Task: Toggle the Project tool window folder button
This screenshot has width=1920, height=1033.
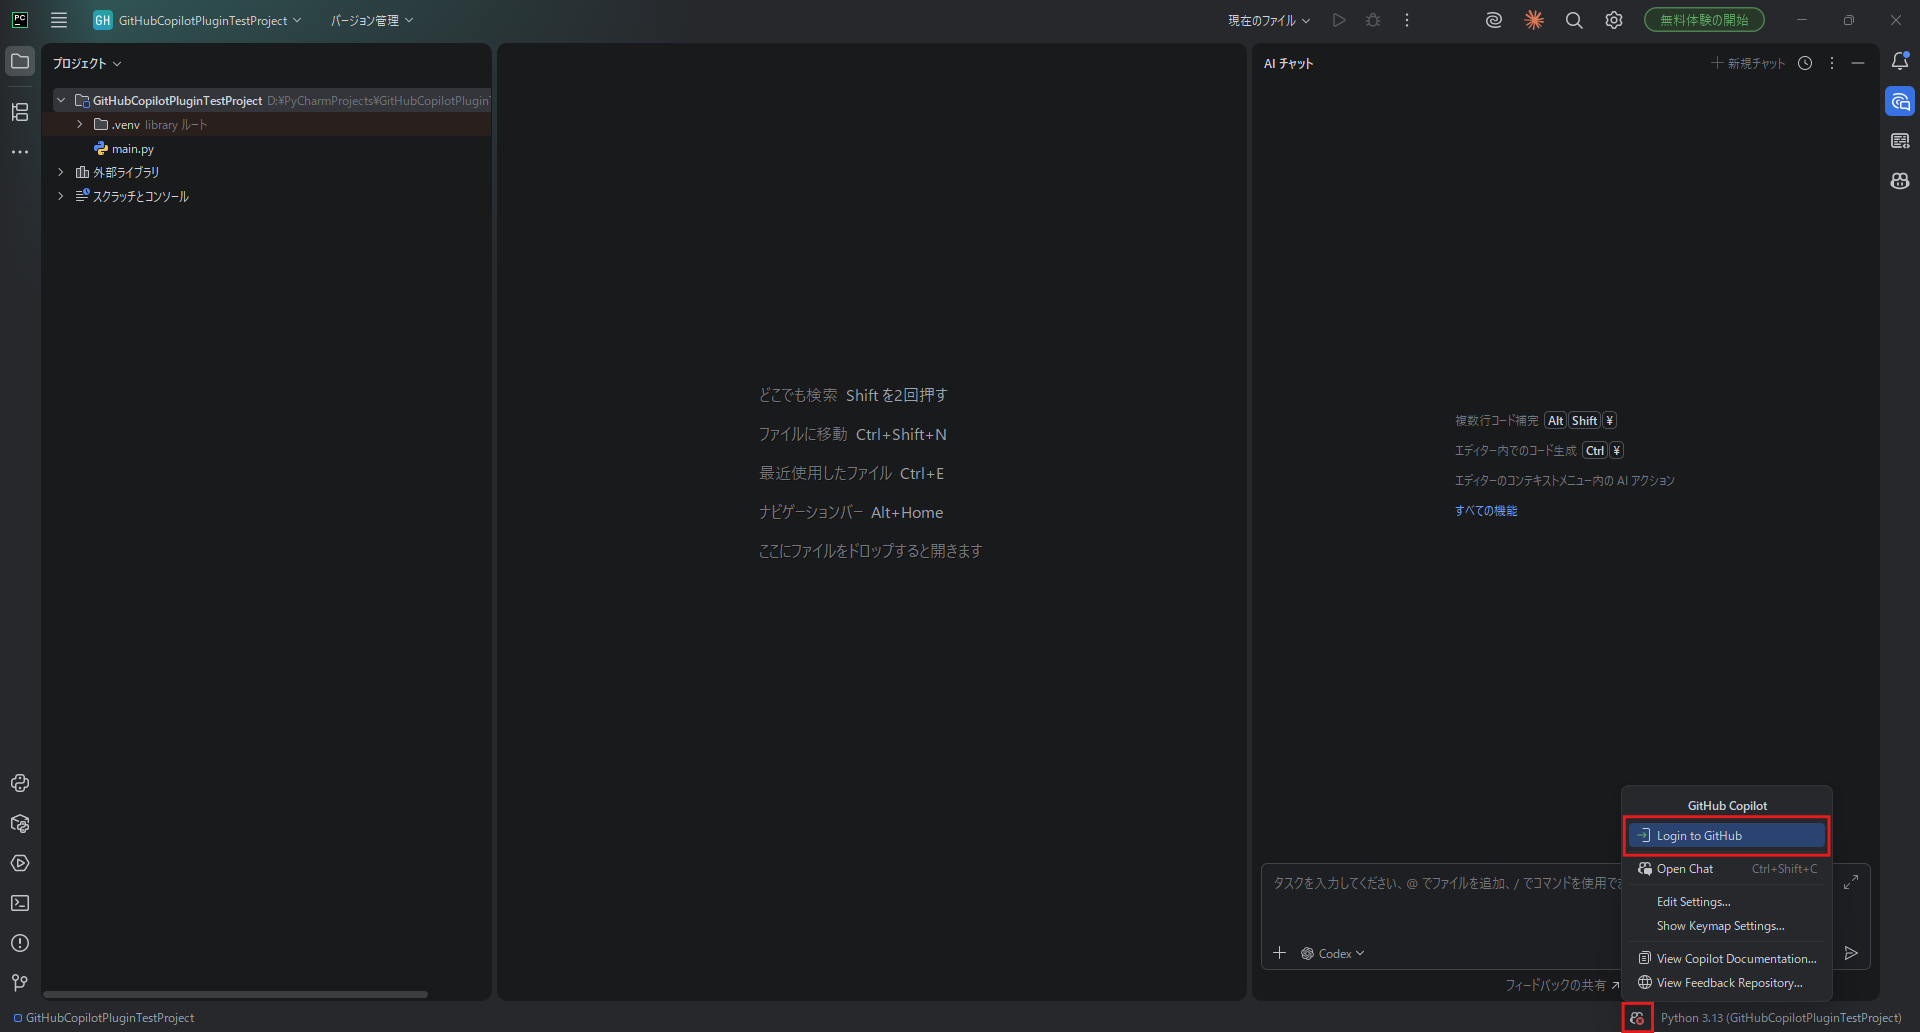Action: 20,62
